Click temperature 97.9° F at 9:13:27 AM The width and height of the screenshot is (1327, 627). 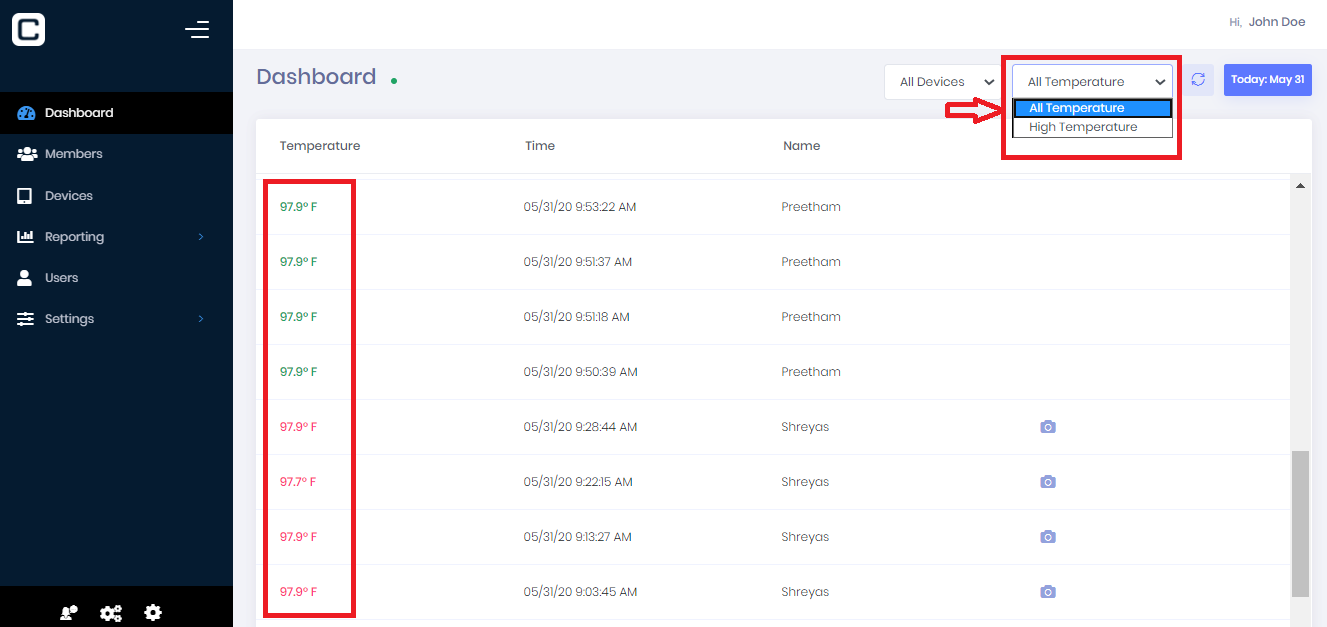click(299, 537)
